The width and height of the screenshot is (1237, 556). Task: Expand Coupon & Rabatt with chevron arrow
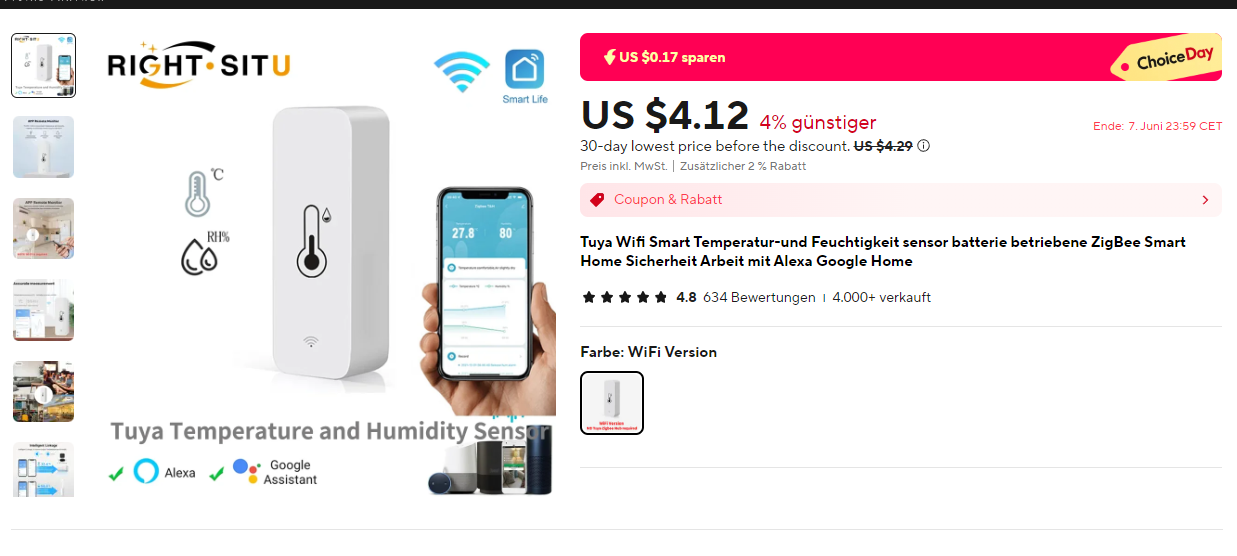tap(1205, 200)
